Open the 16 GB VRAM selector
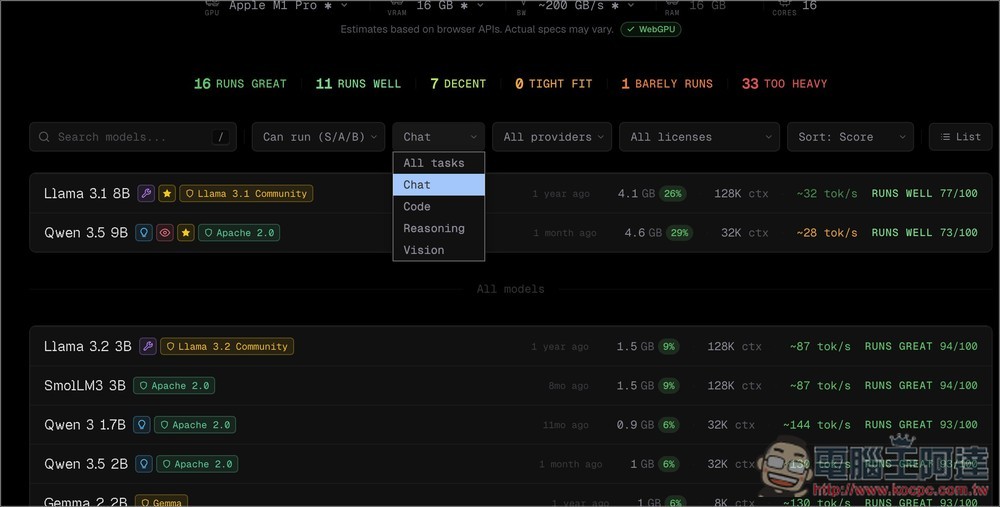The image size is (1000, 507). coord(450,6)
